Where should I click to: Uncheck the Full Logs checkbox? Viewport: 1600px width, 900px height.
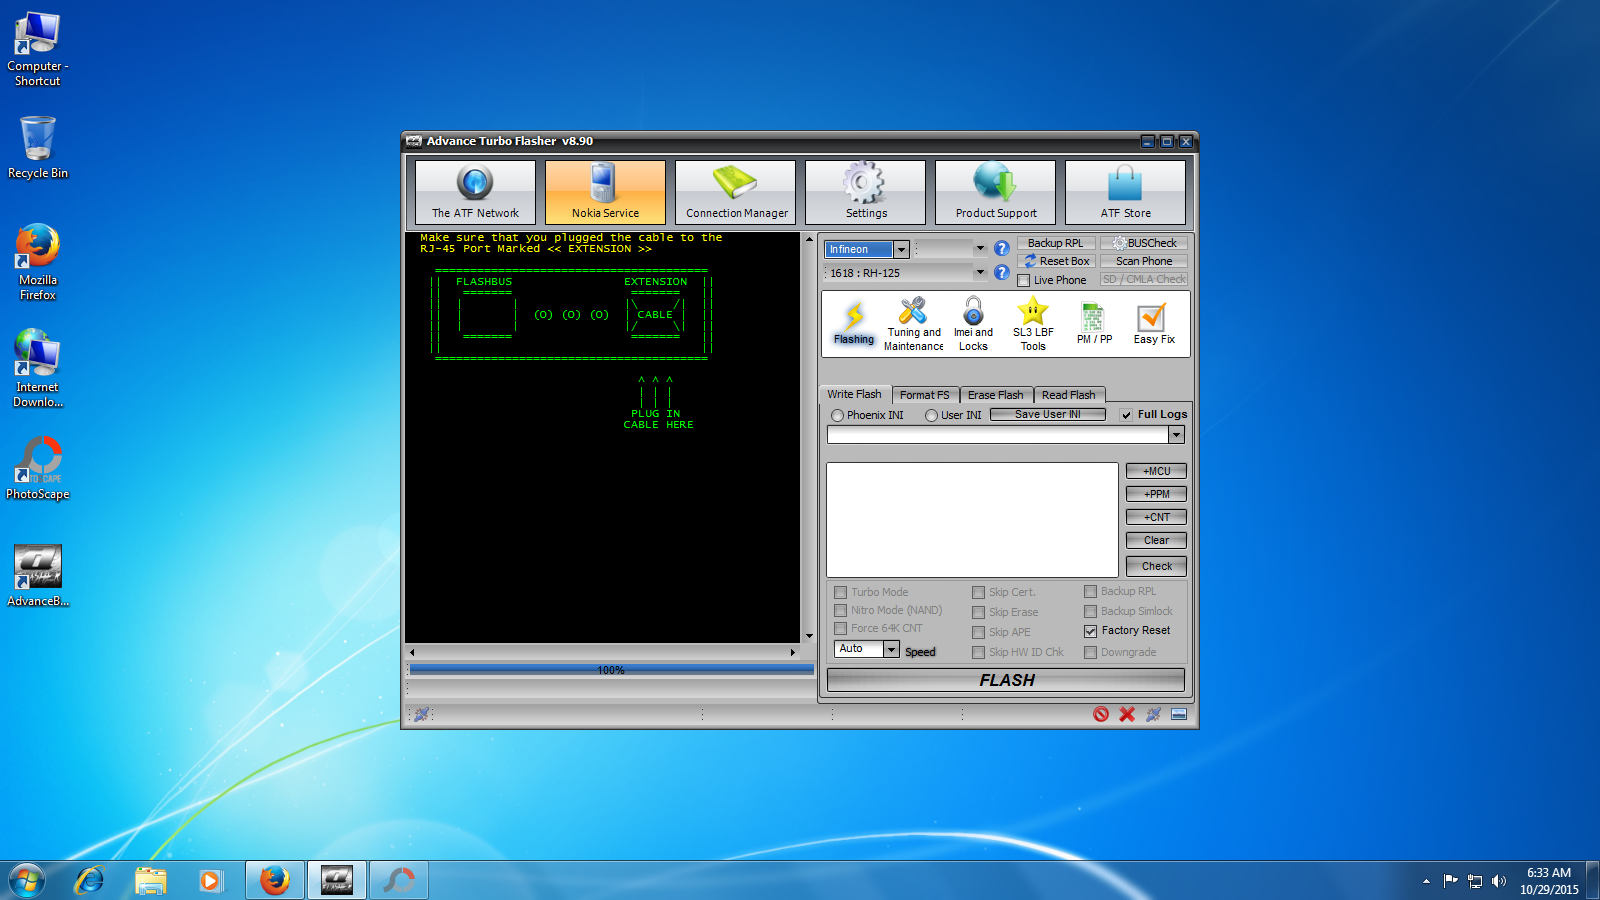click(1127, 415)
